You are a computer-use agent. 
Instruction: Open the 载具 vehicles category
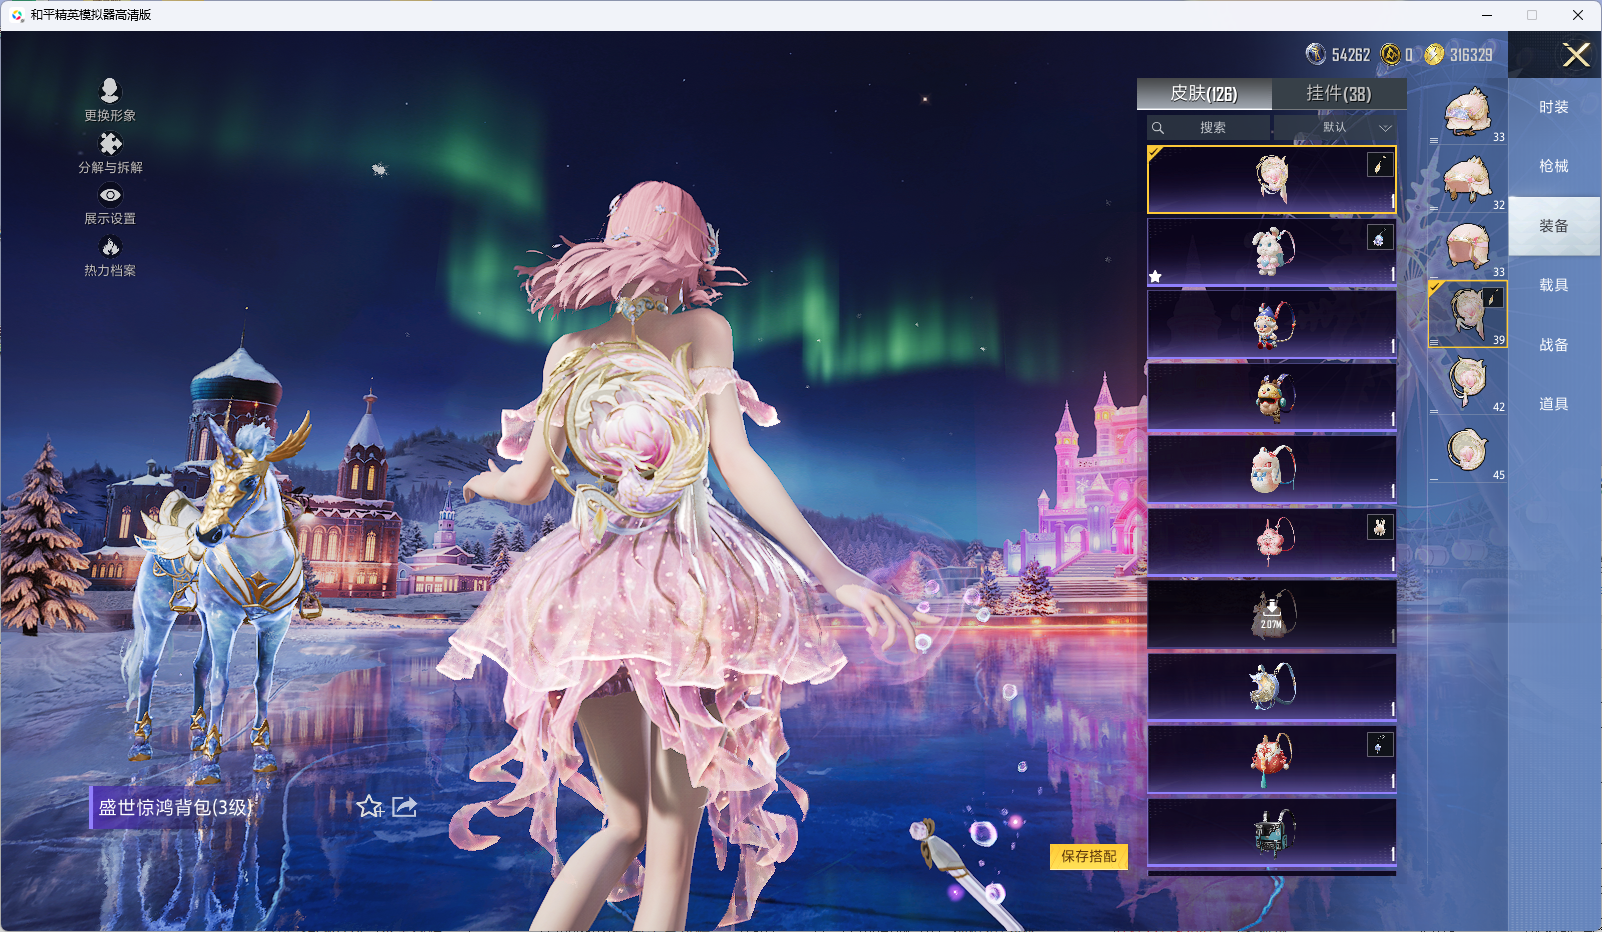pyautogui.click(x=1553, y=285)
